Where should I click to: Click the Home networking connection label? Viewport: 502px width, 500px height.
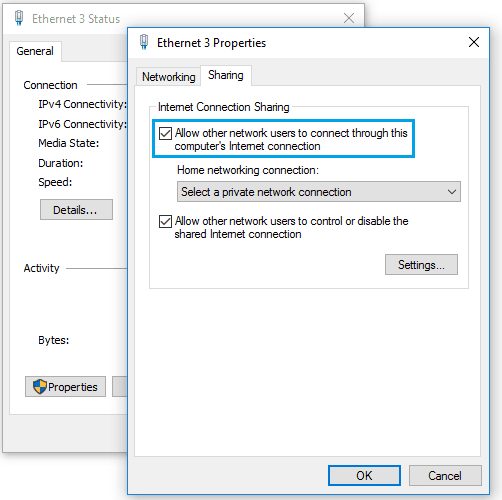click(248, 170)
